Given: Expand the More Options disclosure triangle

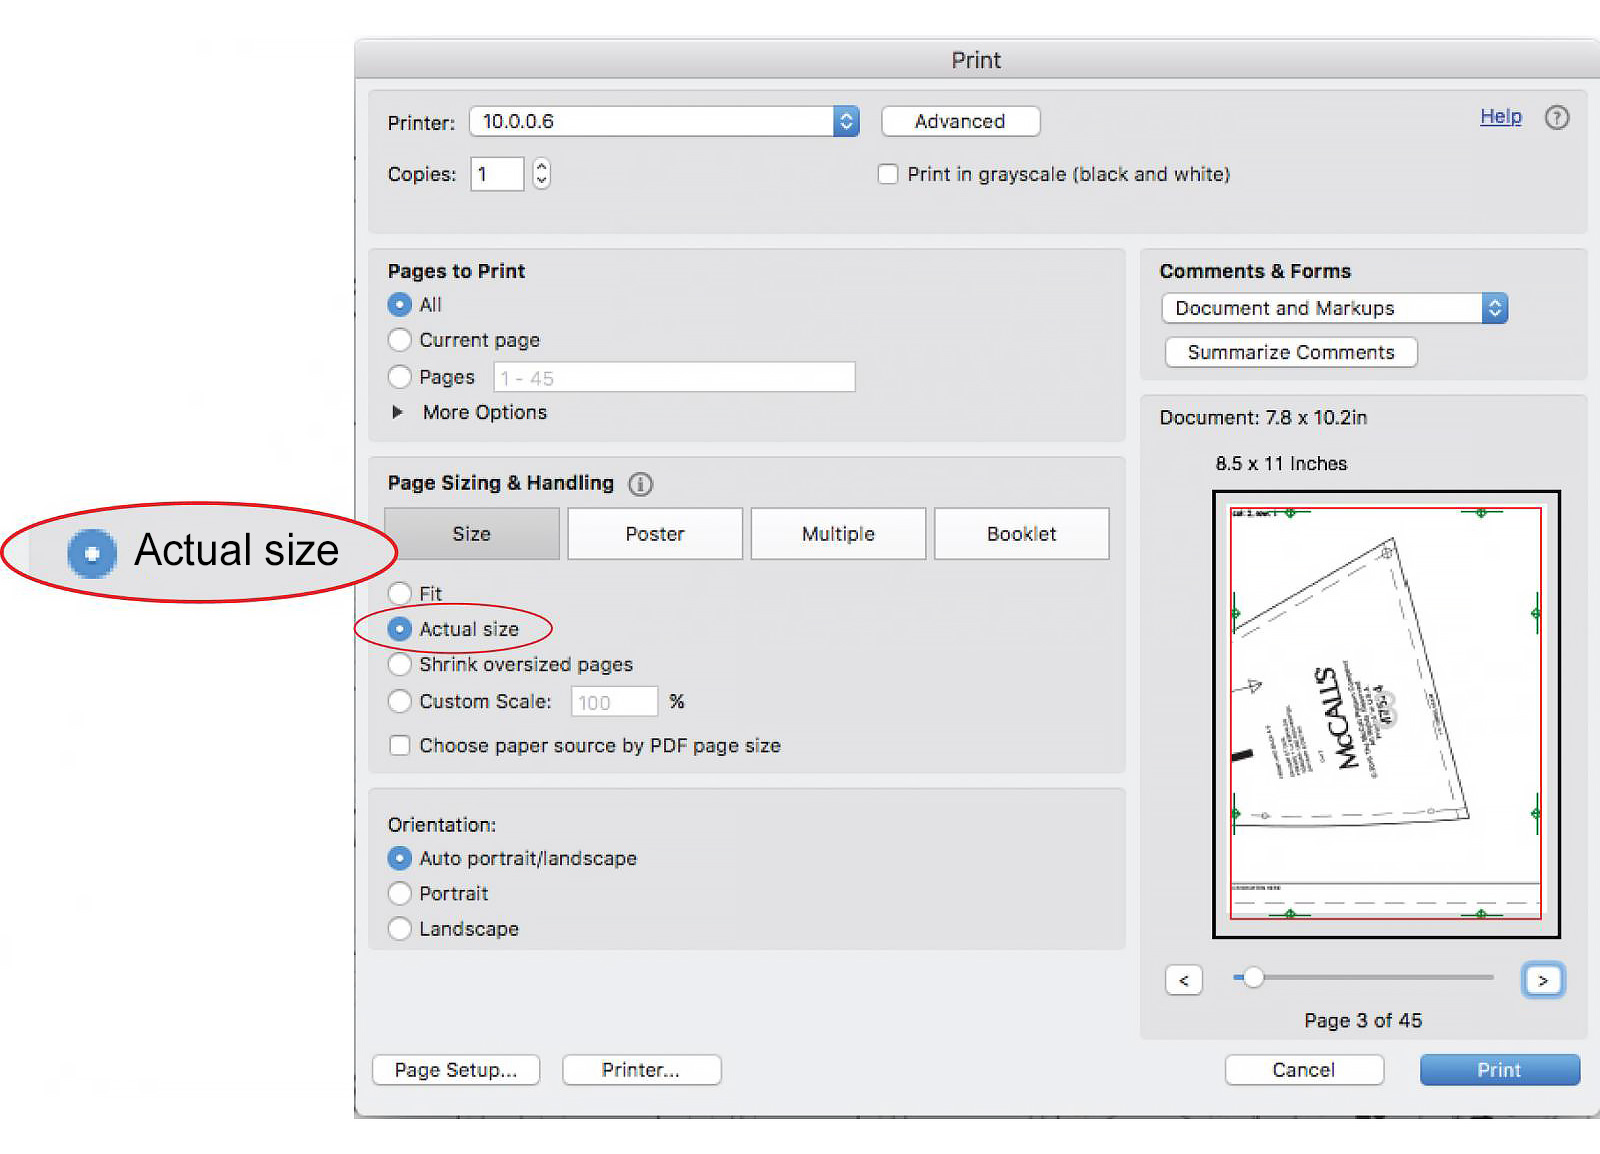Looking at the screenshot, I should 398,412.
